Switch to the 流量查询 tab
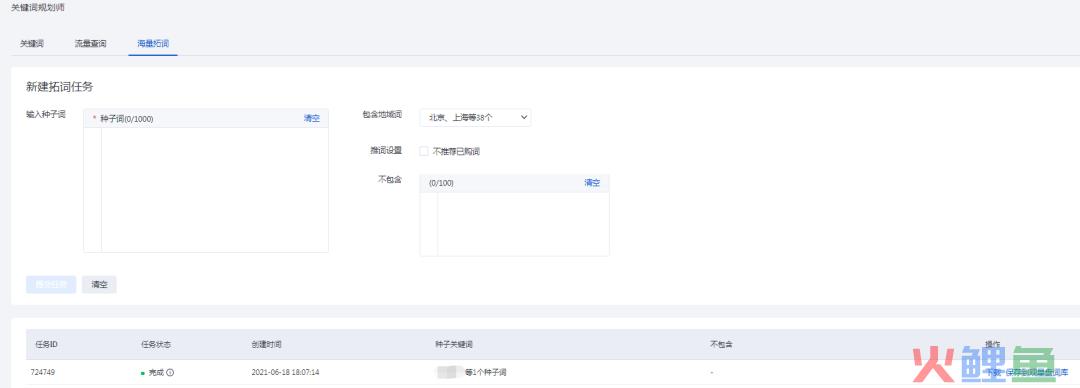The width and height of the screenshot is (1080, 388). [91, 43]
